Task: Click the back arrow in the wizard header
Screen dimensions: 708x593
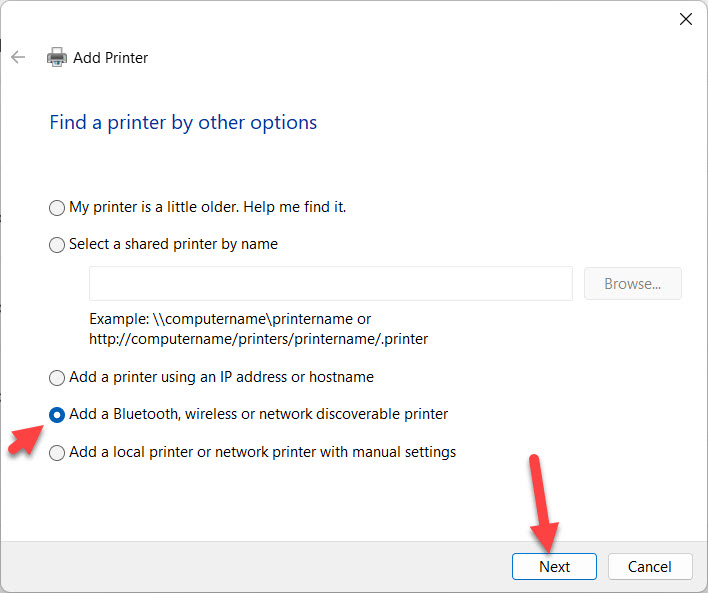Action: (x=18, y=57)
